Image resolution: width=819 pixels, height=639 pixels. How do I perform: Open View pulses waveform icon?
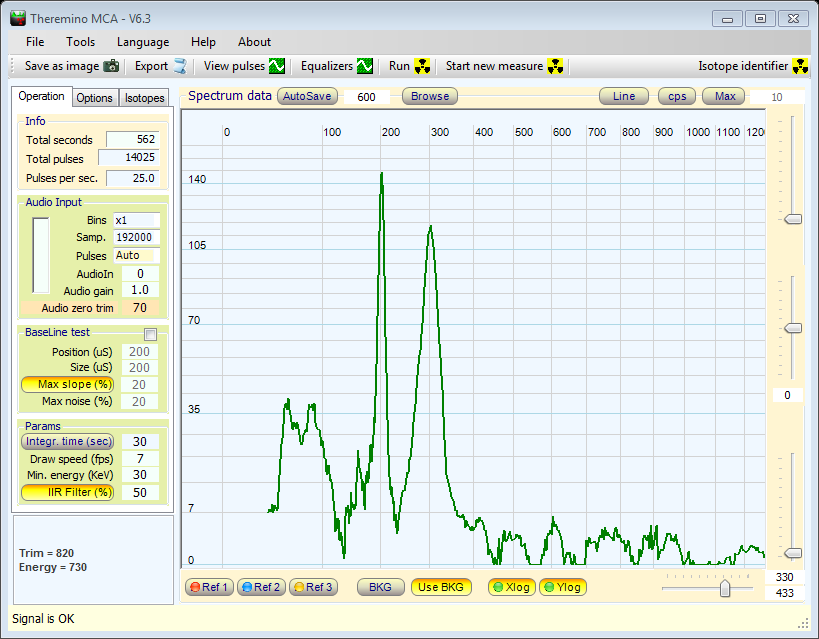click(x=277, y=66)
